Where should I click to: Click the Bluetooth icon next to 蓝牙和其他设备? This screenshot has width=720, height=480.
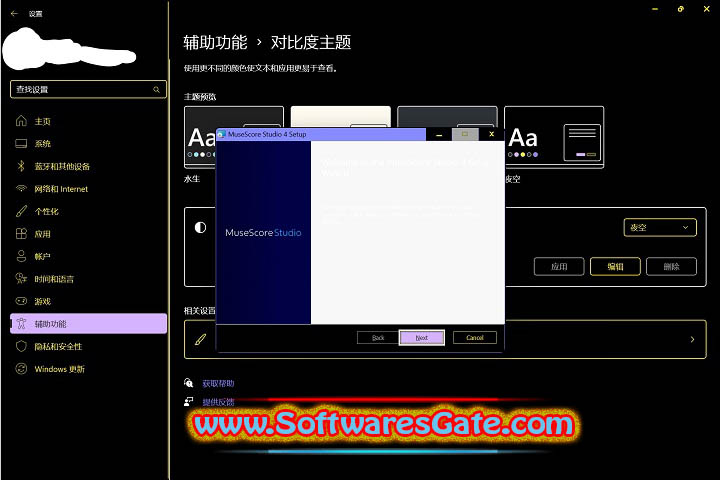pyautogui.click(x=21, y=166)
